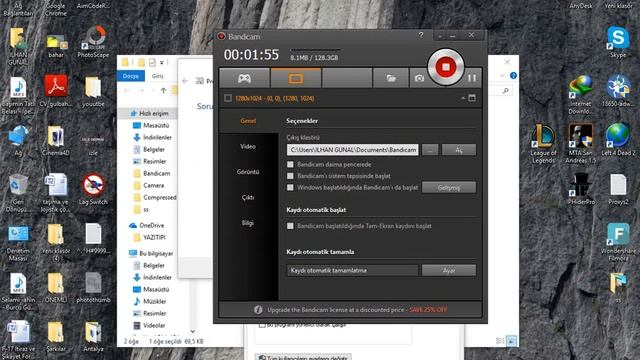Click the output folder path field

[x=353, y=150]
